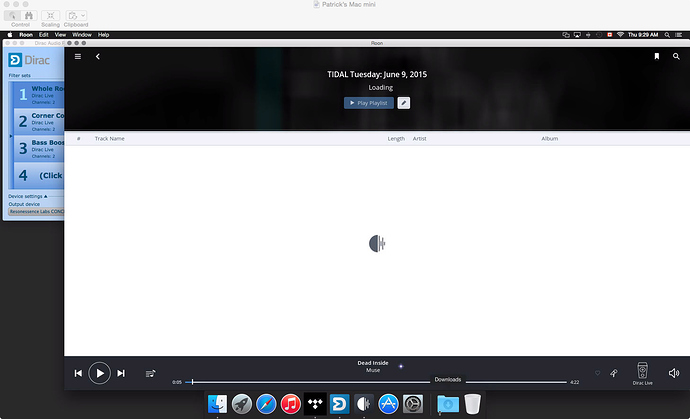Screen dimensions: 690x419
Task: Open the View menu
Action: tap(60, 35)
